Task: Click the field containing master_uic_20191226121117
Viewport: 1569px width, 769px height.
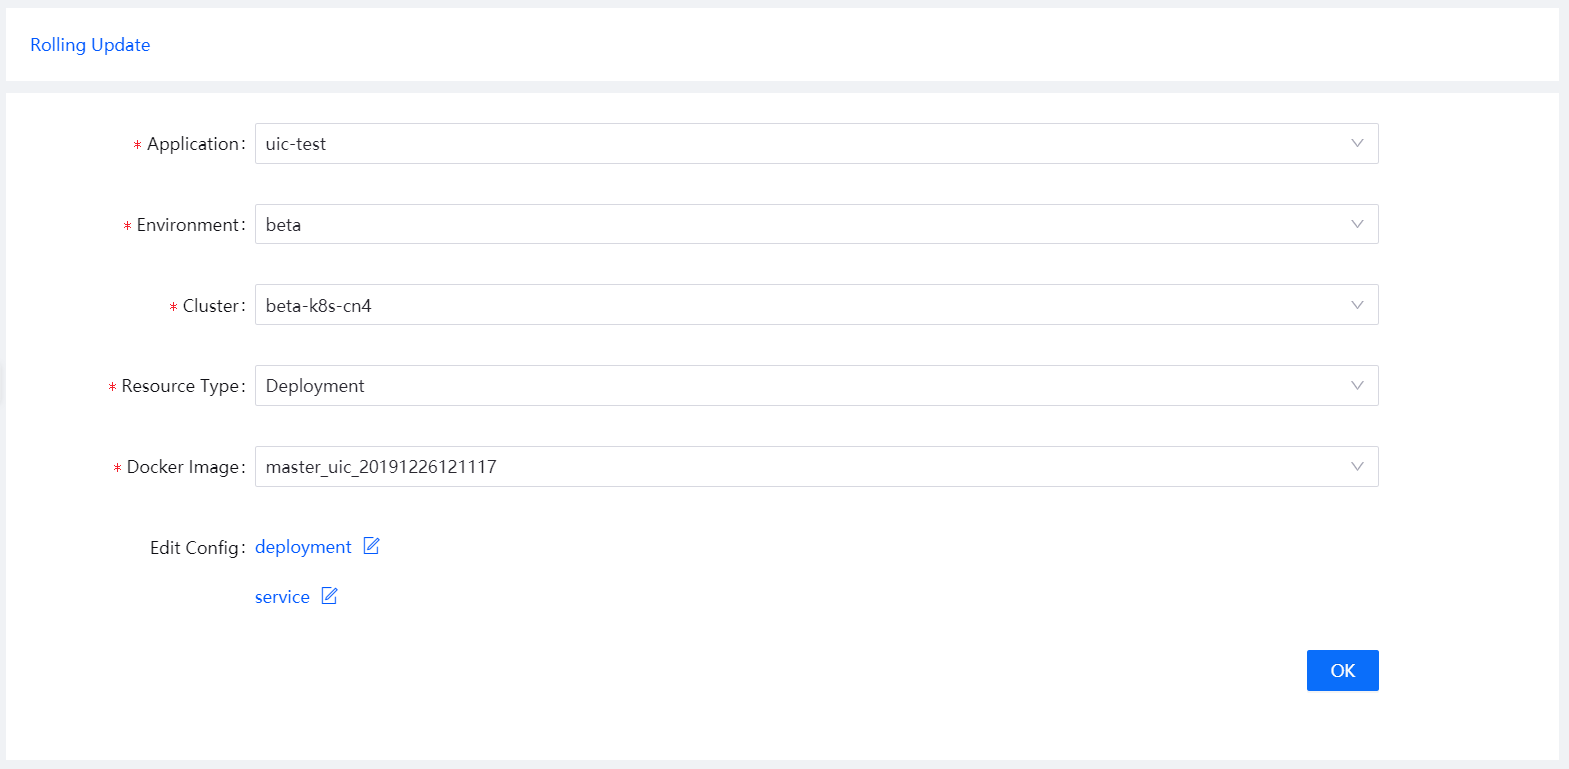Action: tap(700, 466)
